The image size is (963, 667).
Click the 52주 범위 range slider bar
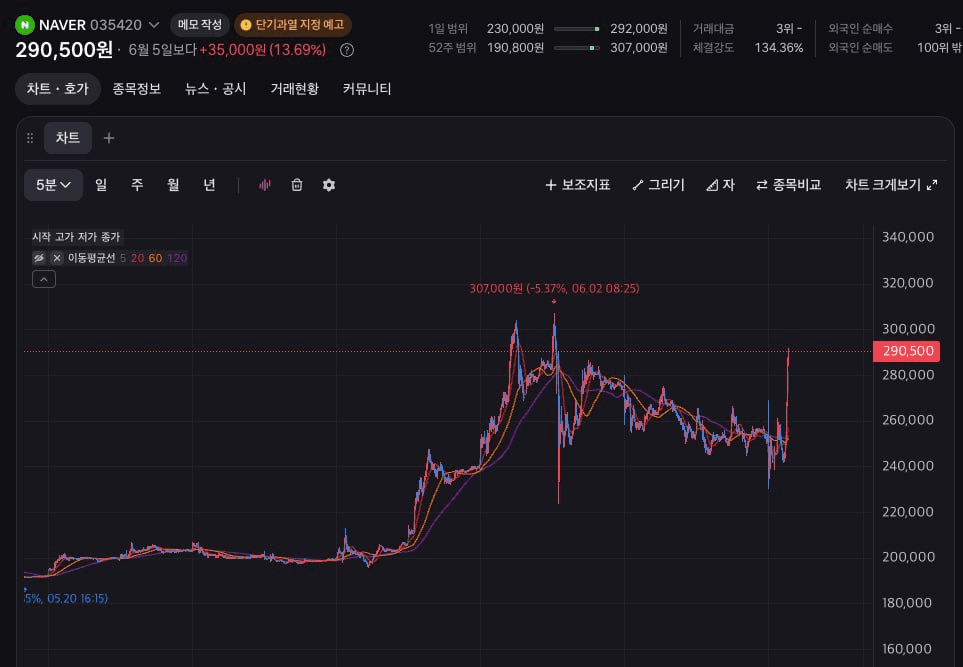pos(577,48)
